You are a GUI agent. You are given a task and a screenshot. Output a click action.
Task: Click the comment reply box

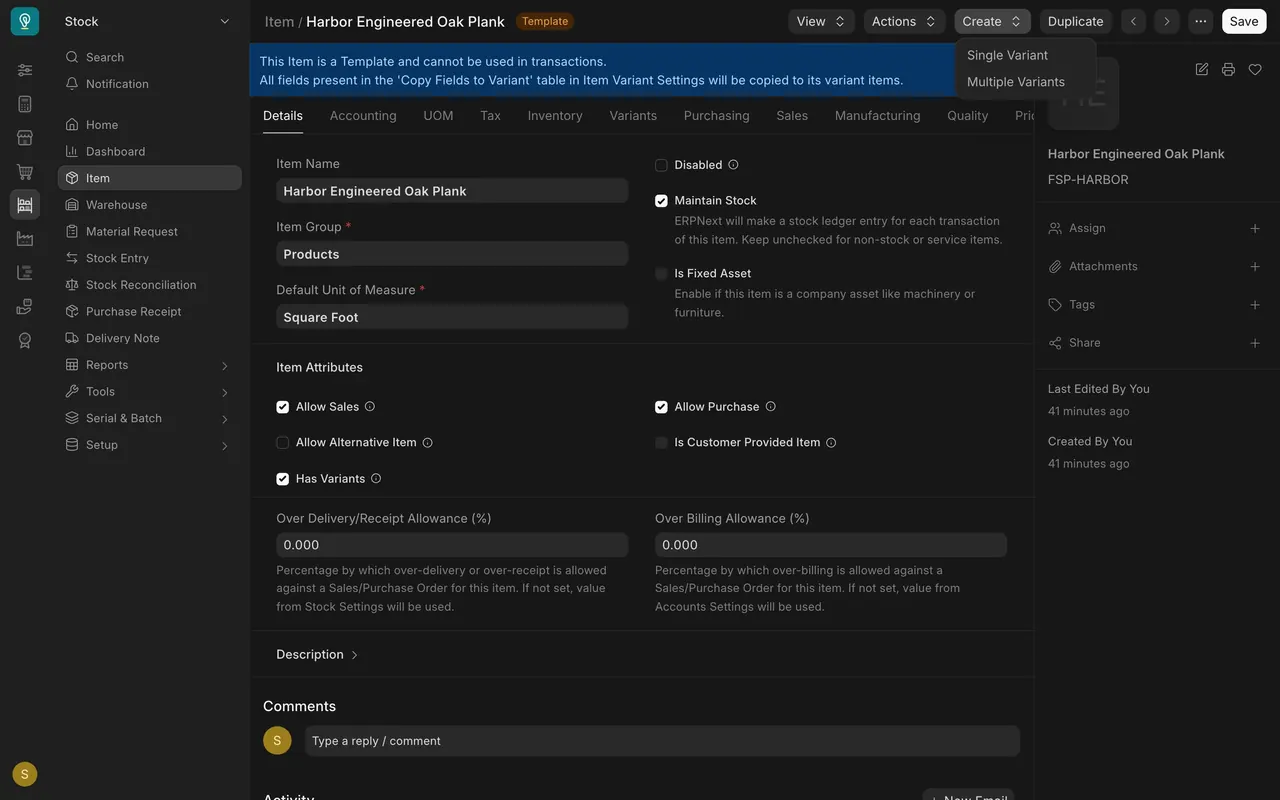pyautogui.click(x=662, y=741)
